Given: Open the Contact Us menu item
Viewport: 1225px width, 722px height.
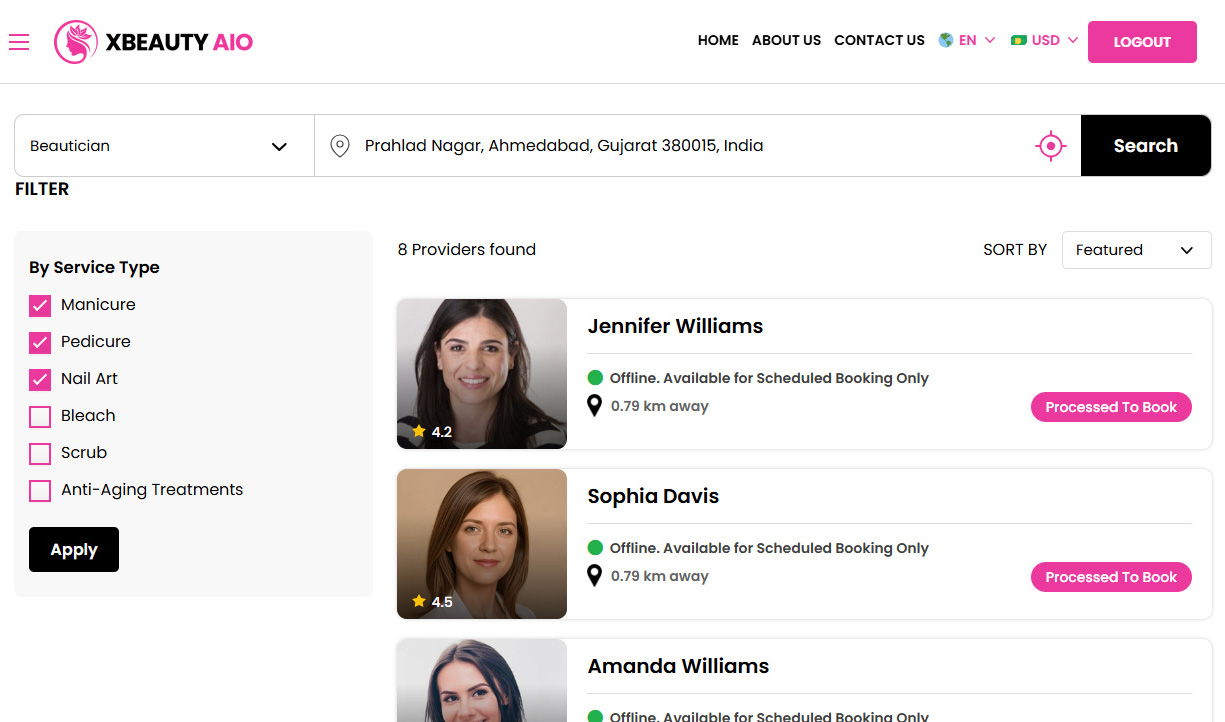Looking at the screenshot, I should click(879, 41).
